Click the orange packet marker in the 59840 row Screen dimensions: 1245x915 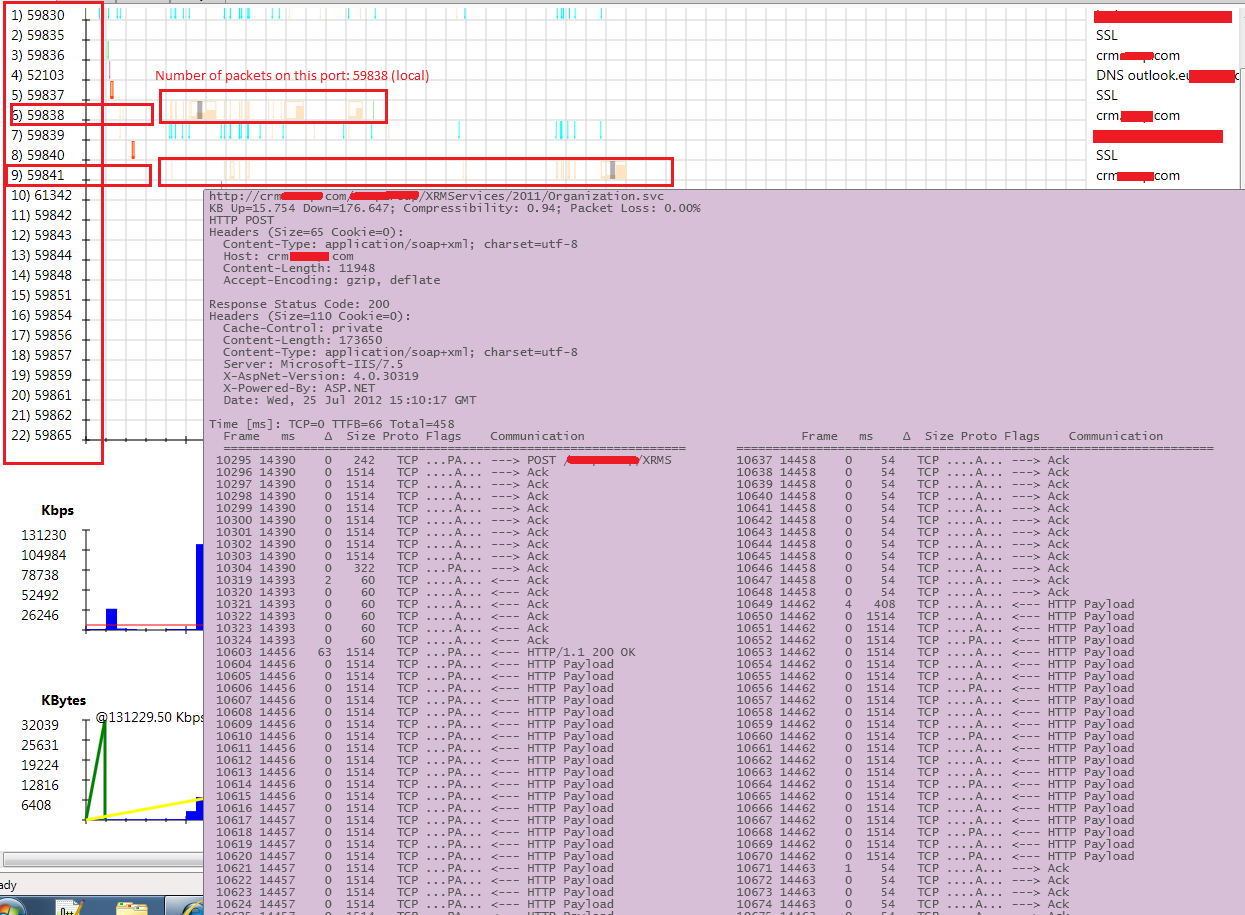pyautogui.click(x=132, y=150)
